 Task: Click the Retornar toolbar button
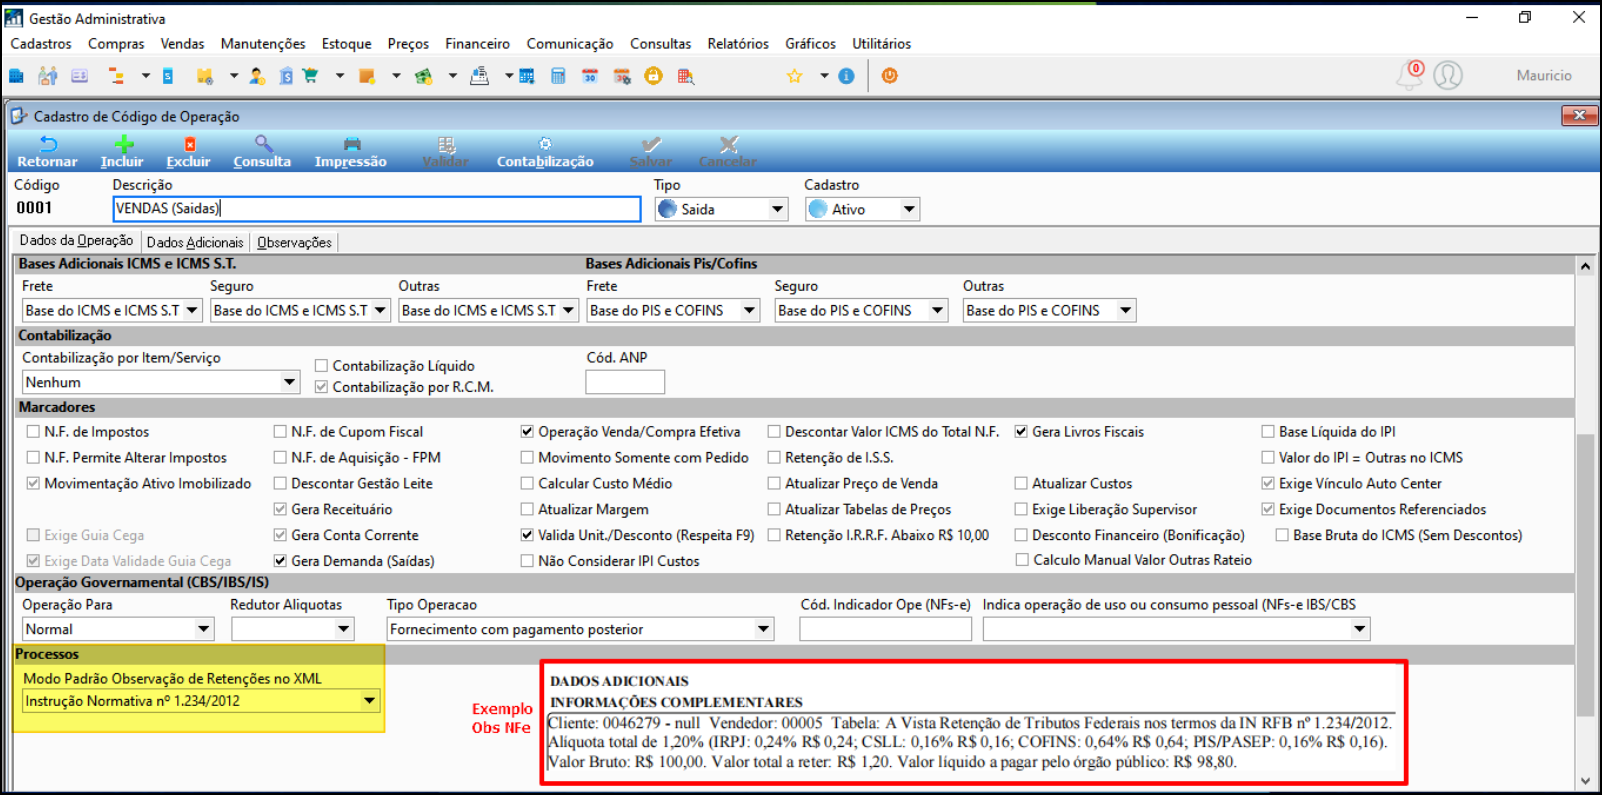pyautogui.click(x=47, y=152)
